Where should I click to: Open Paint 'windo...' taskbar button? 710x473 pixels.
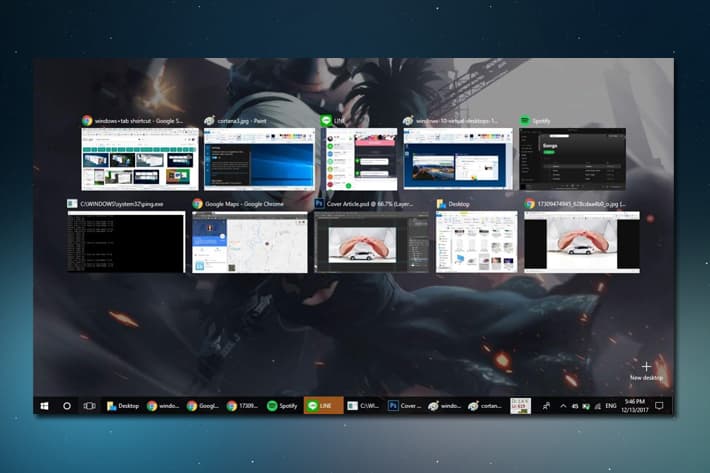click(x=444, y=406)
